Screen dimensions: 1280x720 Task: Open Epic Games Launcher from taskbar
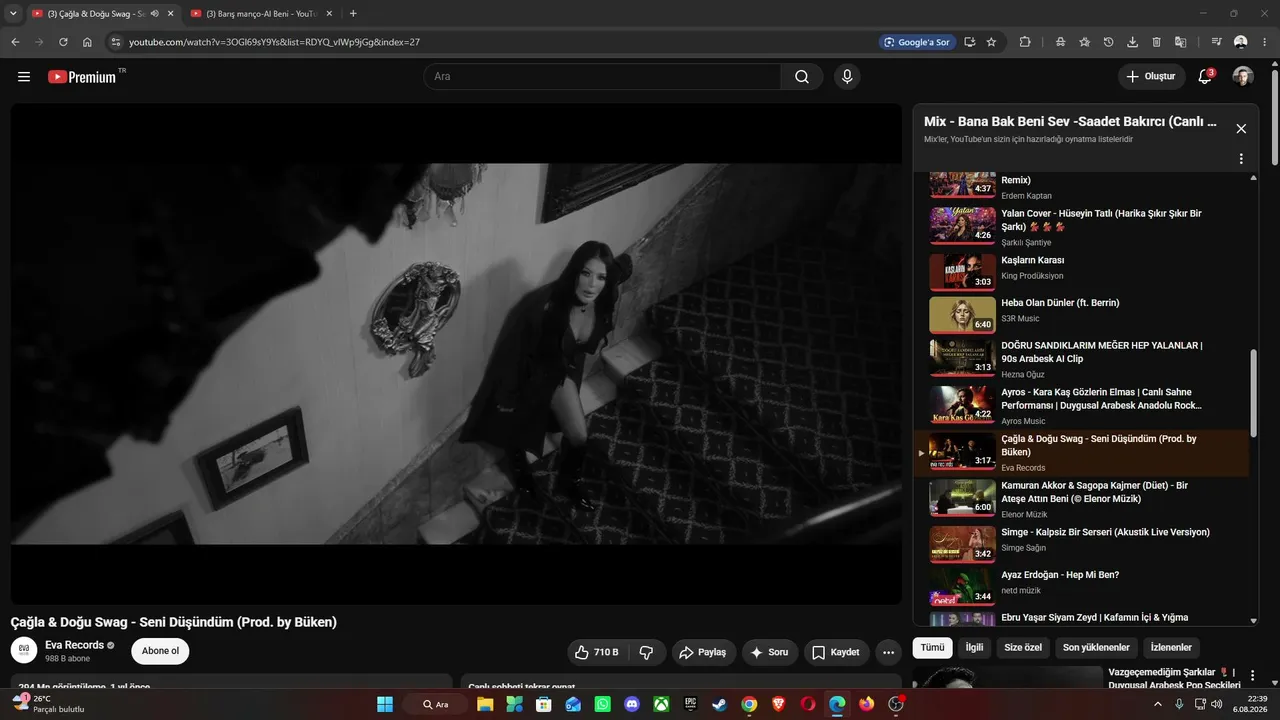(x=690, y=704)
